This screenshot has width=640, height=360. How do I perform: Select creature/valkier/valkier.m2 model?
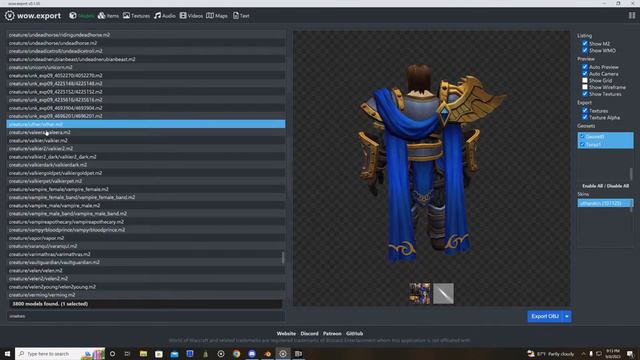146,140
